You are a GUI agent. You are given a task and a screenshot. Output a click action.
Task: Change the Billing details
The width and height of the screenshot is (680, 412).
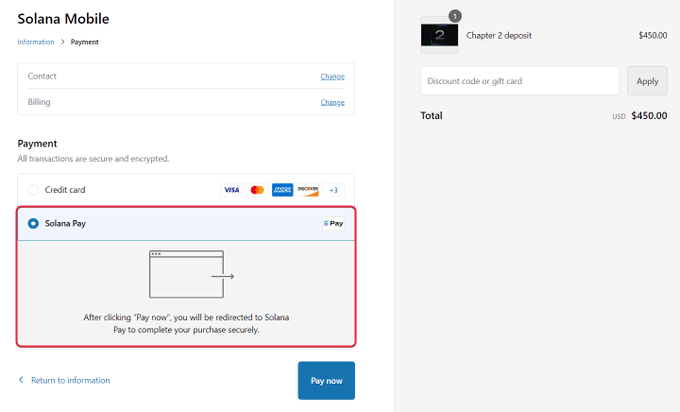click(x=333, y=102)
